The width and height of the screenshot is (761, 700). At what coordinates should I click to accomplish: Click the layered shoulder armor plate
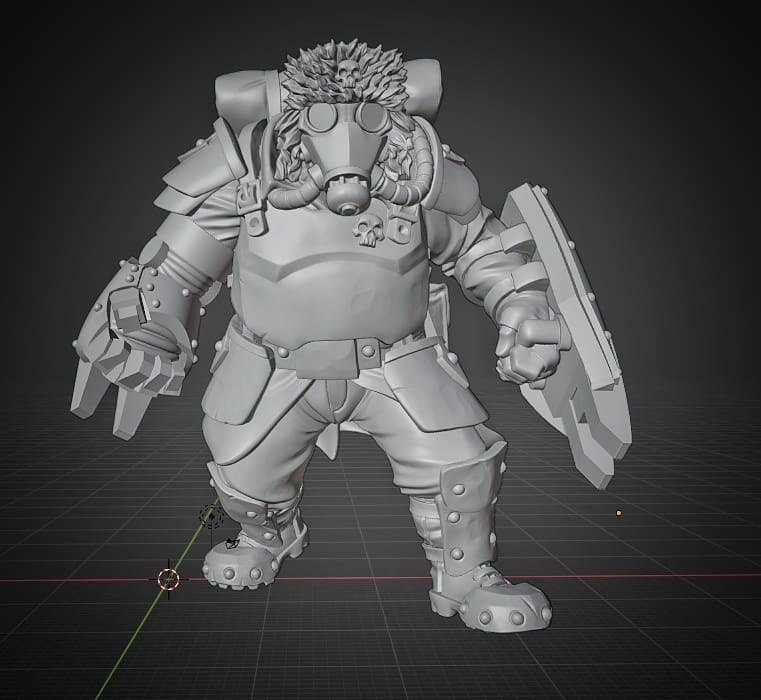[195, 180]
